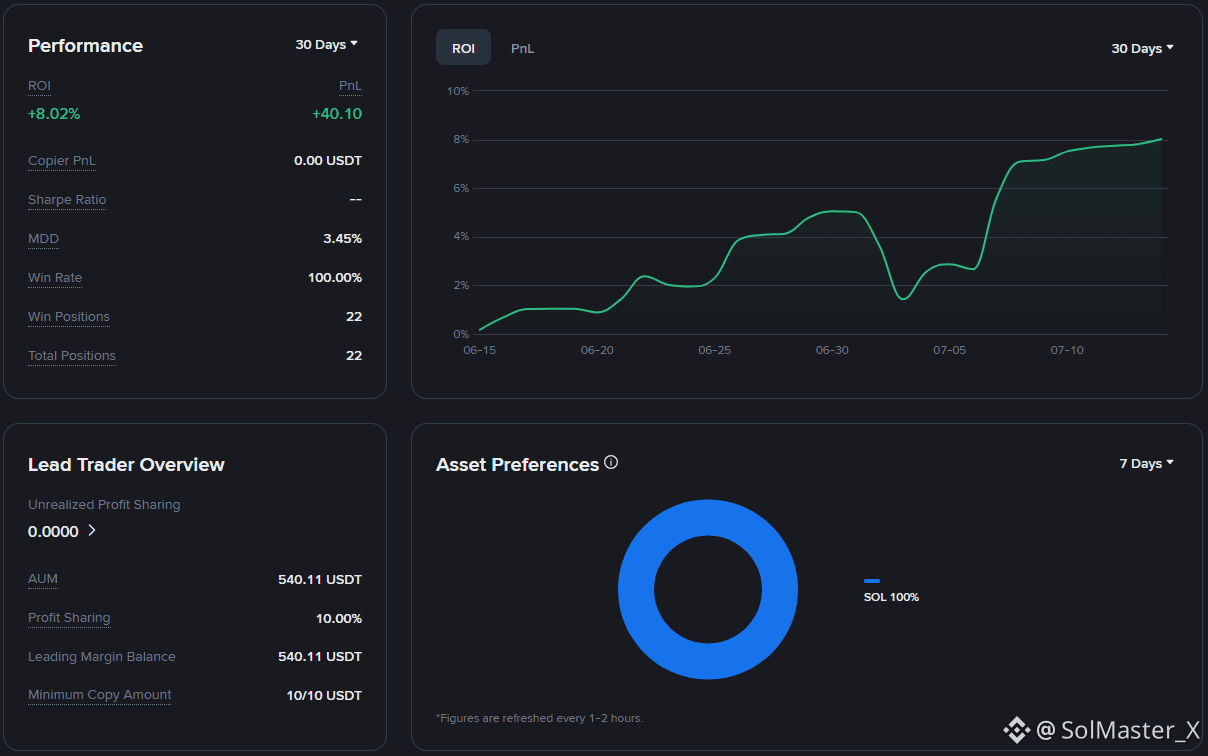Viewport: 1208px width, 756px height.
Task: Click the Copier PnL label
Action: pyautogui.click(x=62, y=161)
